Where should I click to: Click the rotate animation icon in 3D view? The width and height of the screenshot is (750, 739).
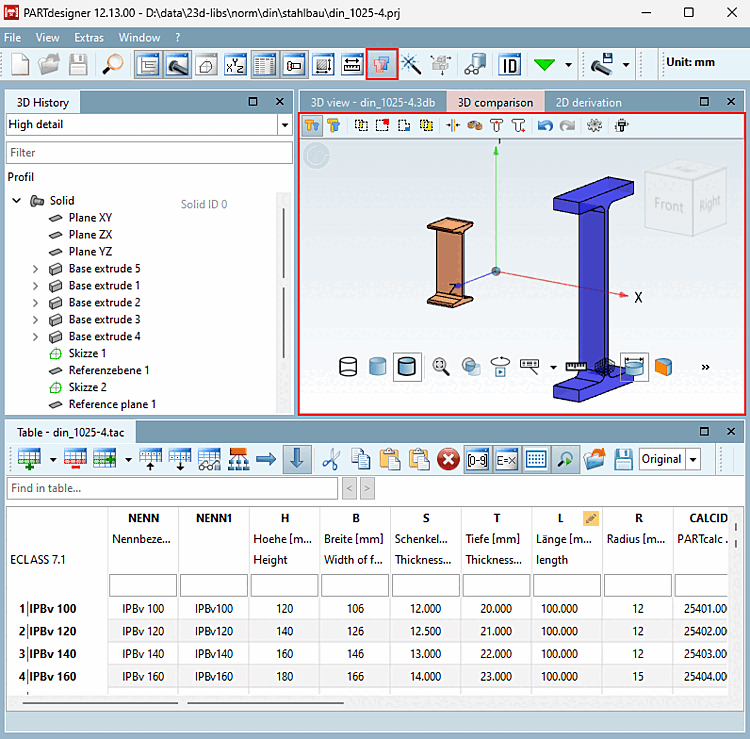[x=500, y=367]
